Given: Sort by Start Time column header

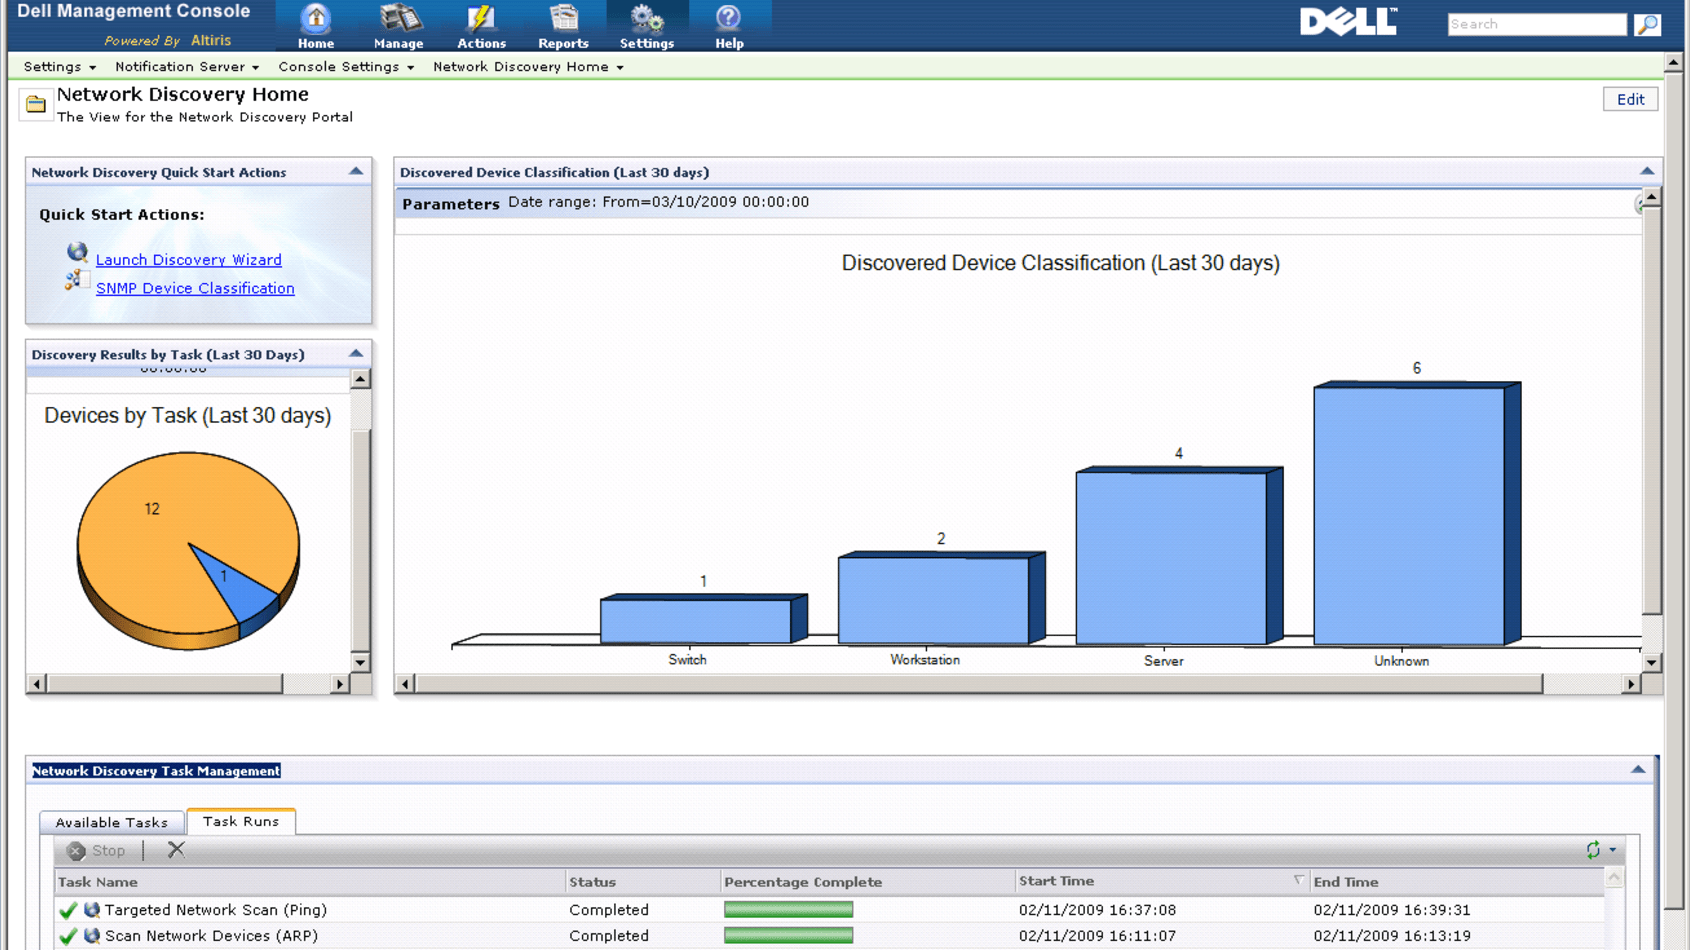Looking at the screenshot, I should click(1162, 881).
